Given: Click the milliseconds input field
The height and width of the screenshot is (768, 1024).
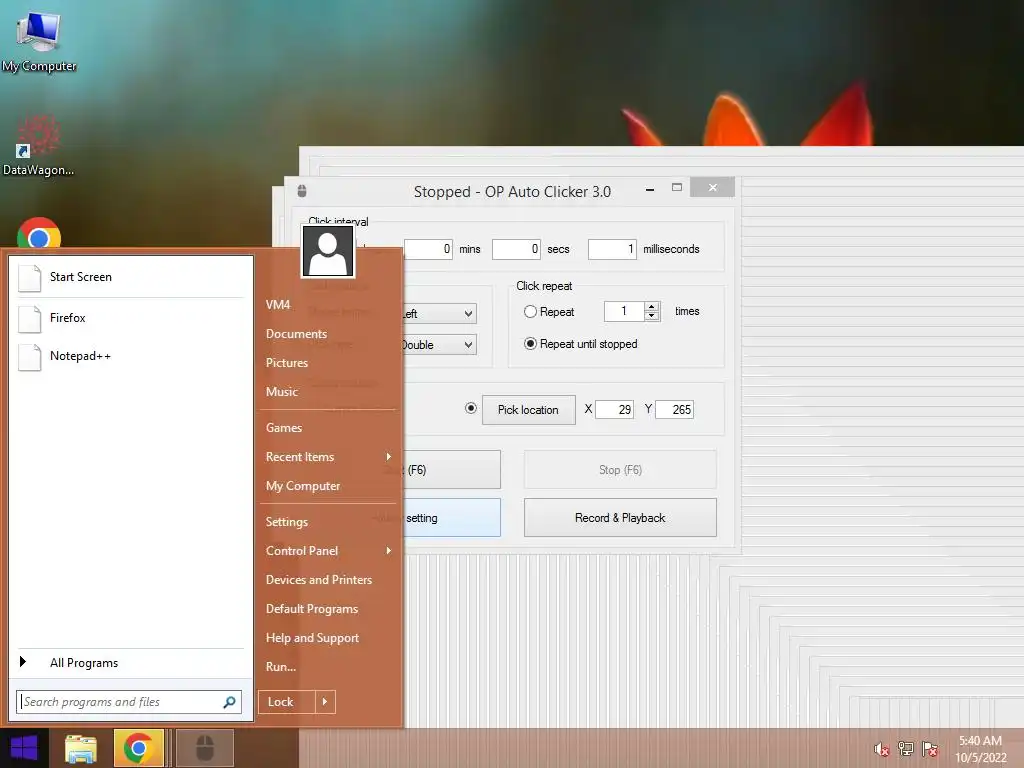Looking at the screenshot, I should [612, 249].
